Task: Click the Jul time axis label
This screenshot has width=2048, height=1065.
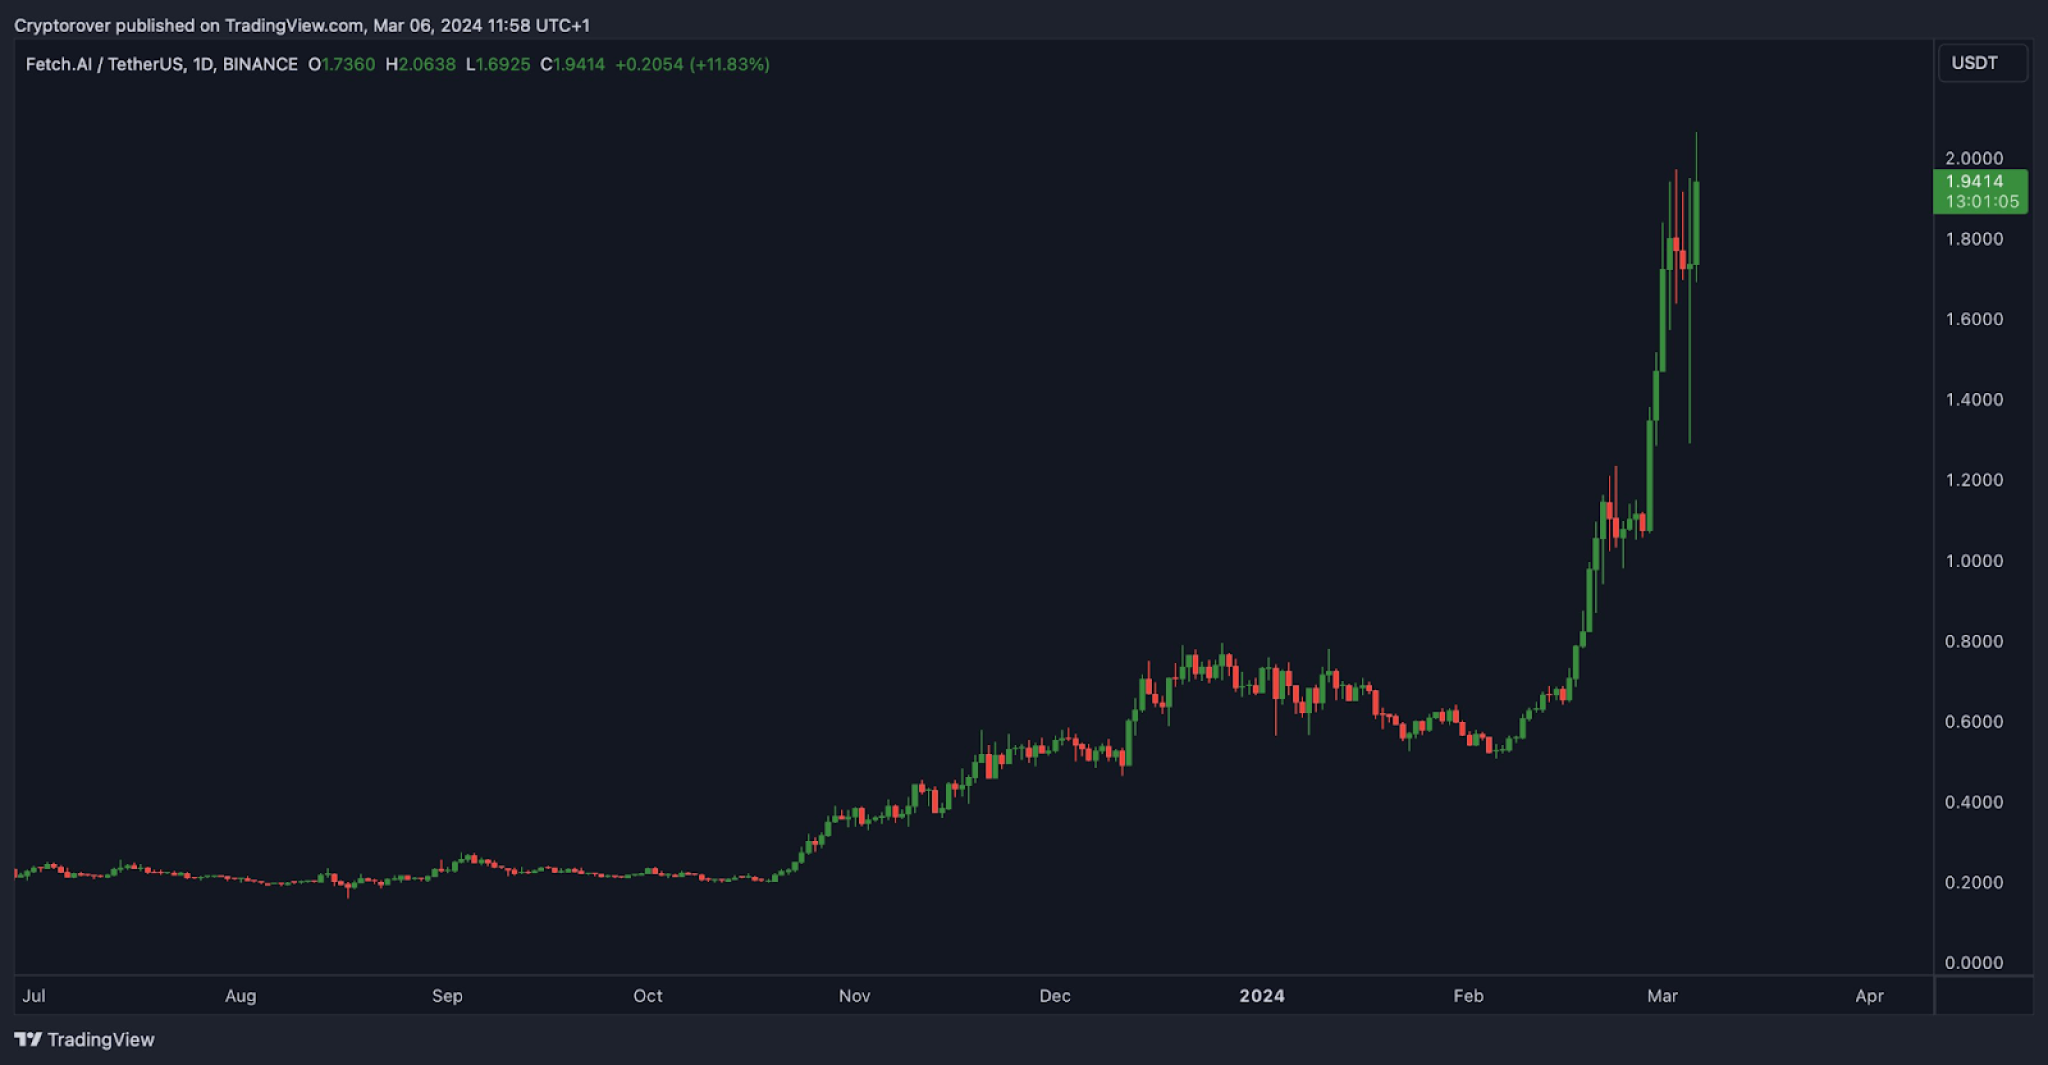Action: [x=34, y=996]
